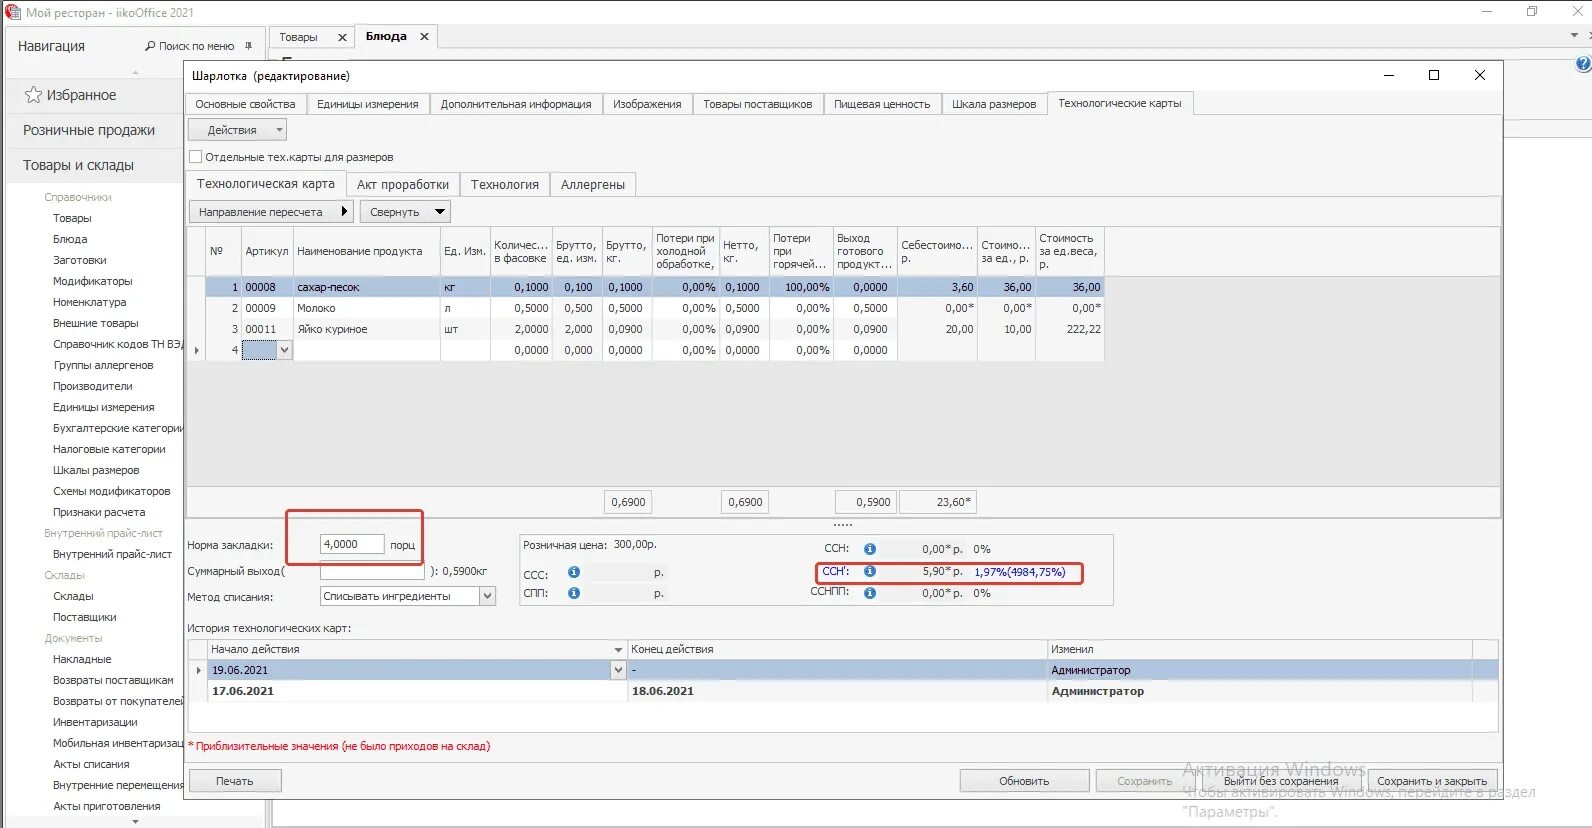
Task: Select Поставщики in navigation list
Action: point(85,617)
